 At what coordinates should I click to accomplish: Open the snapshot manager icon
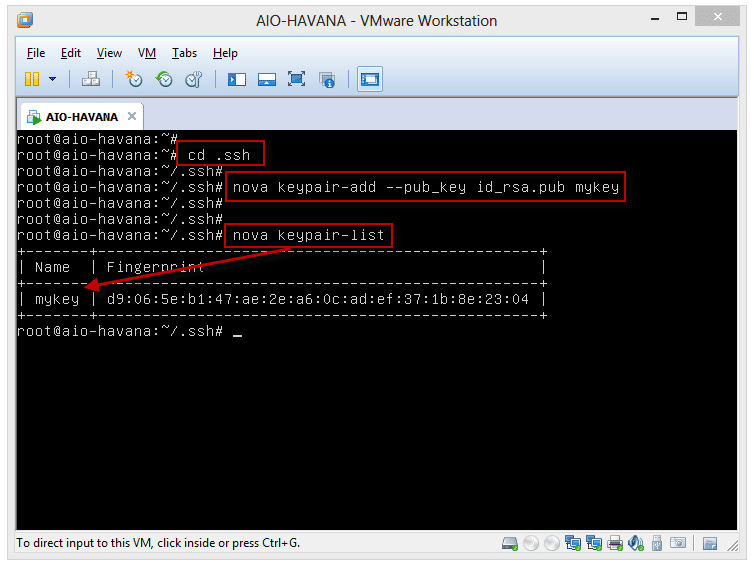194,79
